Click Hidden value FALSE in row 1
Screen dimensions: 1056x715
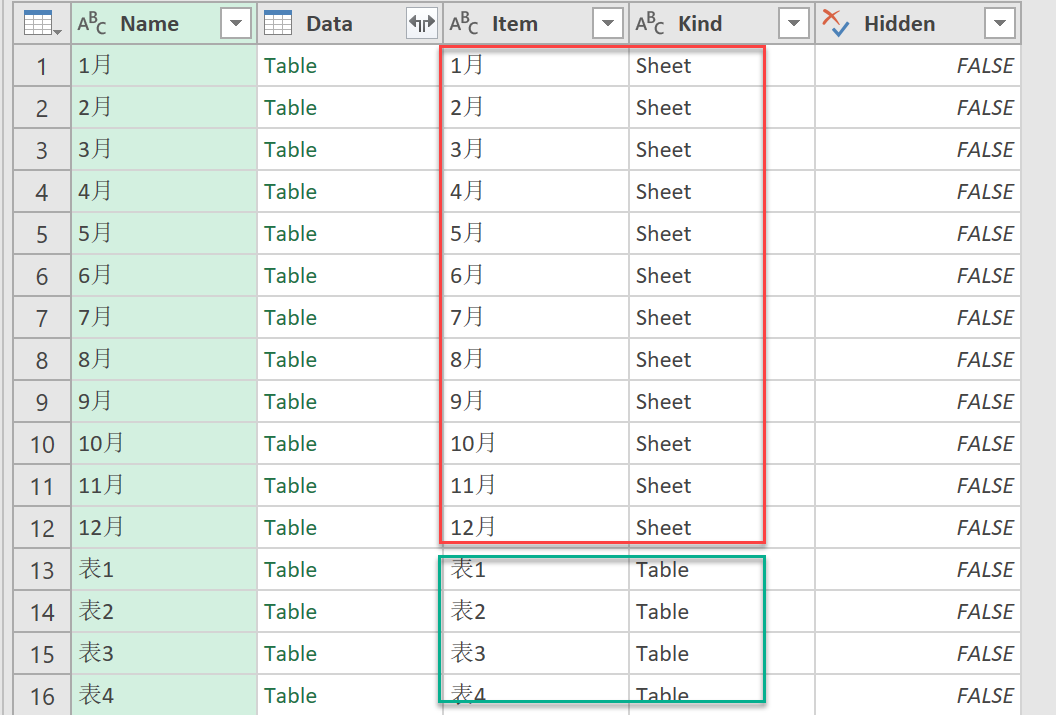point(985,65)
